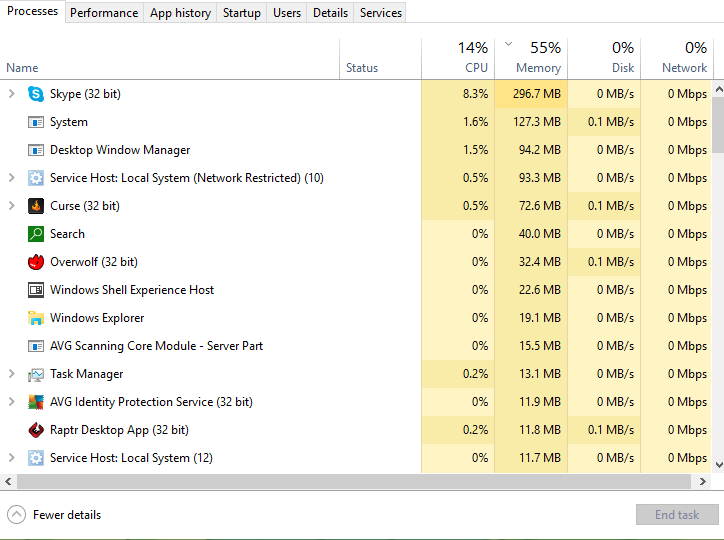The width and height of the screenshot is (724, 540).
Task: Sort by the Memory column header
Action: 531,59
